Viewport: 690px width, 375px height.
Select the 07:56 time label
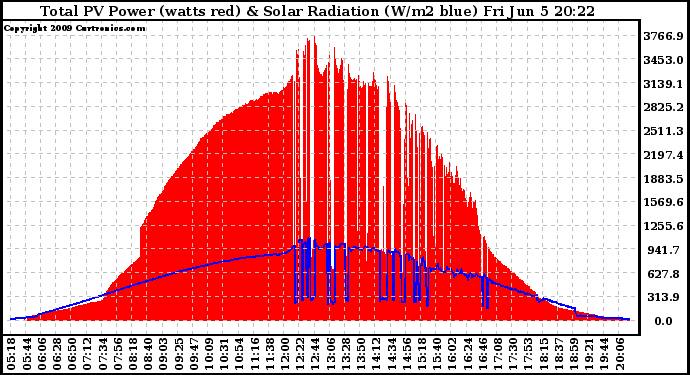click(117, 354)
